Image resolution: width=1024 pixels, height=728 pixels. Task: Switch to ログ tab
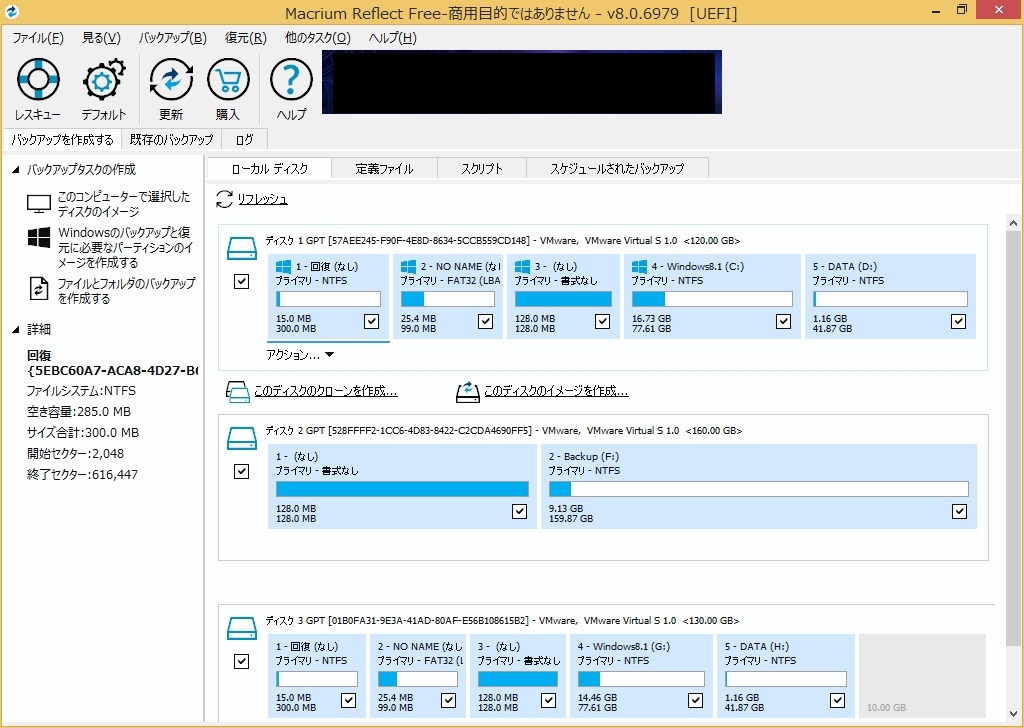[245, 140]
